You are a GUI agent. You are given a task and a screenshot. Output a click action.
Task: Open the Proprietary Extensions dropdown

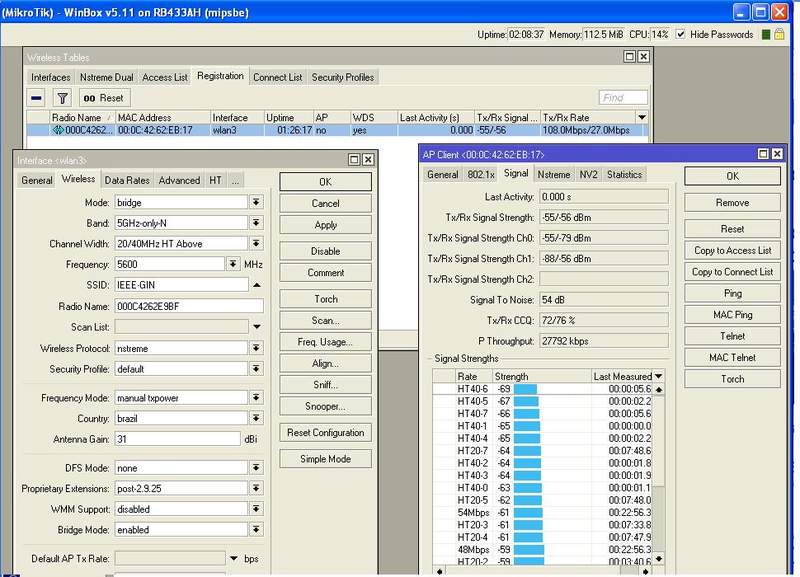[x=256, y=488]
